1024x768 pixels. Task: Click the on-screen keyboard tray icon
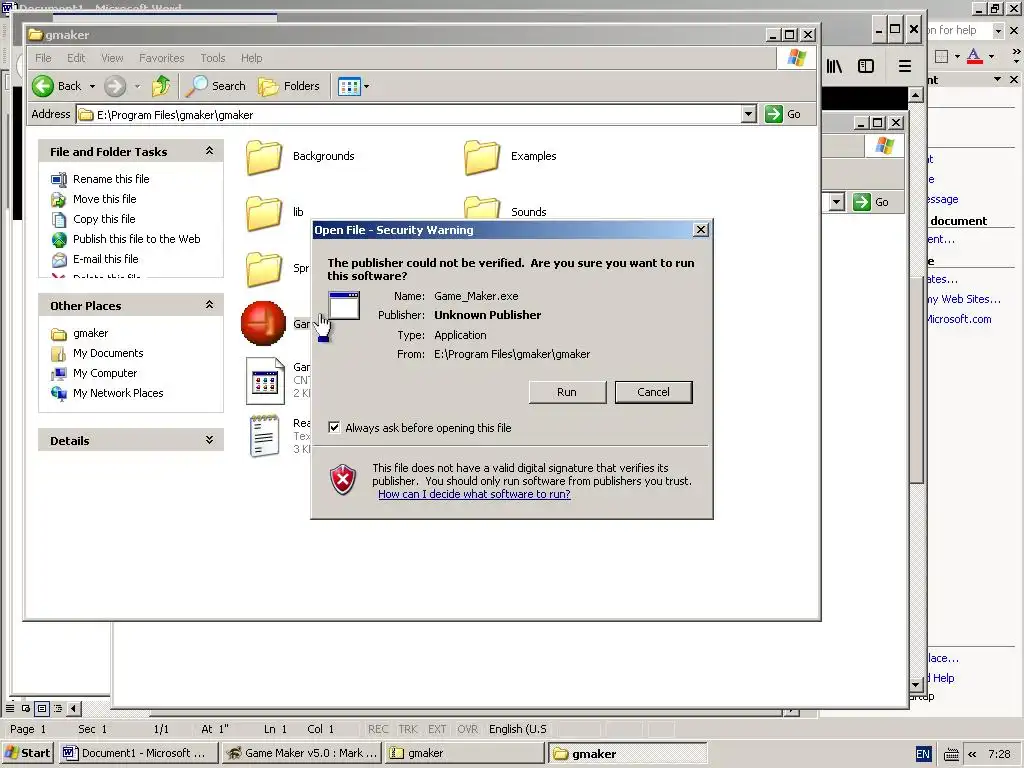click(951, 754)
